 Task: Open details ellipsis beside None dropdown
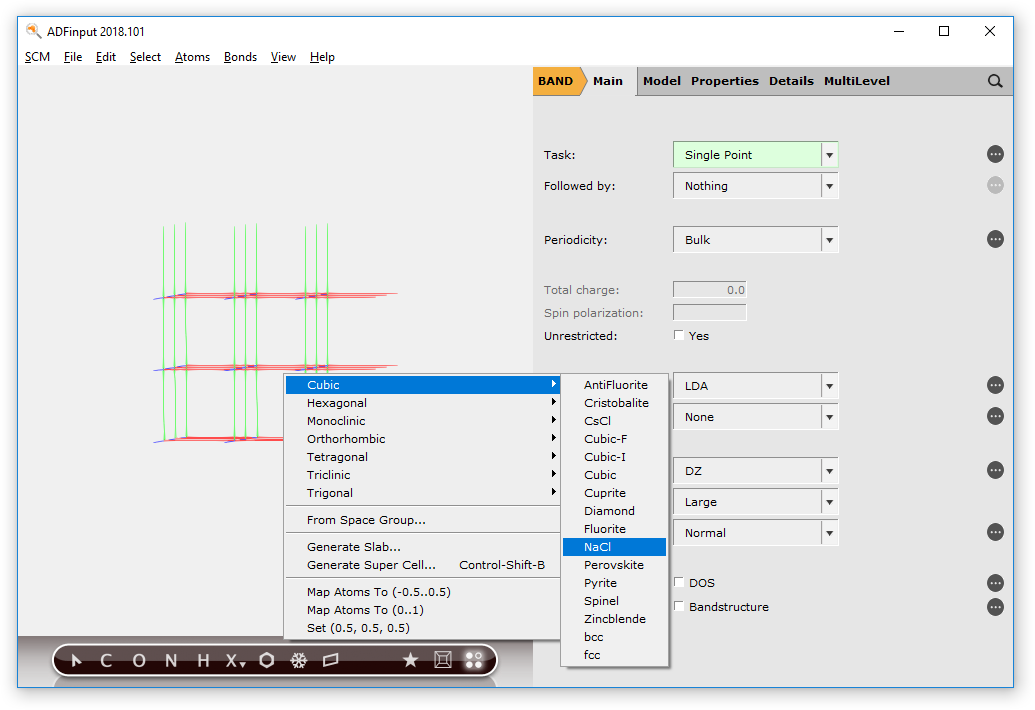[995, 416]
